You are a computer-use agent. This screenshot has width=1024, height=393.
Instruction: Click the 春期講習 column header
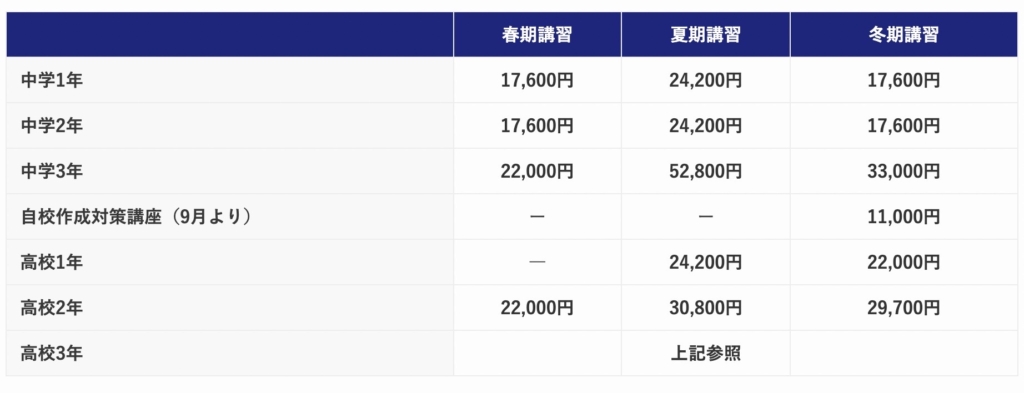coord(537,35)
